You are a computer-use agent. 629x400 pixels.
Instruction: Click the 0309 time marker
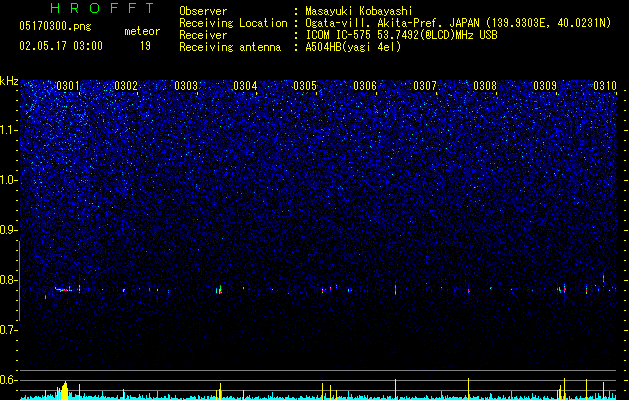pyautogui.click(x=545, y=86)
